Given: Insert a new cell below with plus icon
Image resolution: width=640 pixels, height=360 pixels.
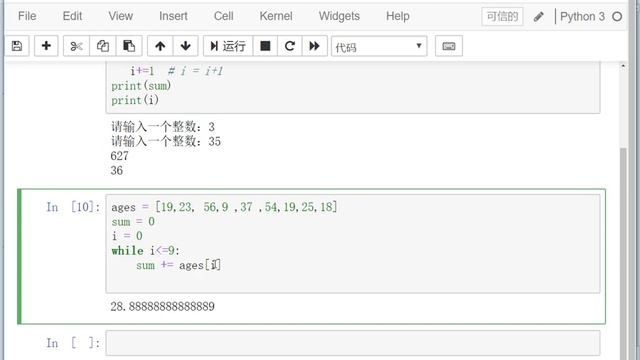Looking at the screenshot, I should coord(46,46).
